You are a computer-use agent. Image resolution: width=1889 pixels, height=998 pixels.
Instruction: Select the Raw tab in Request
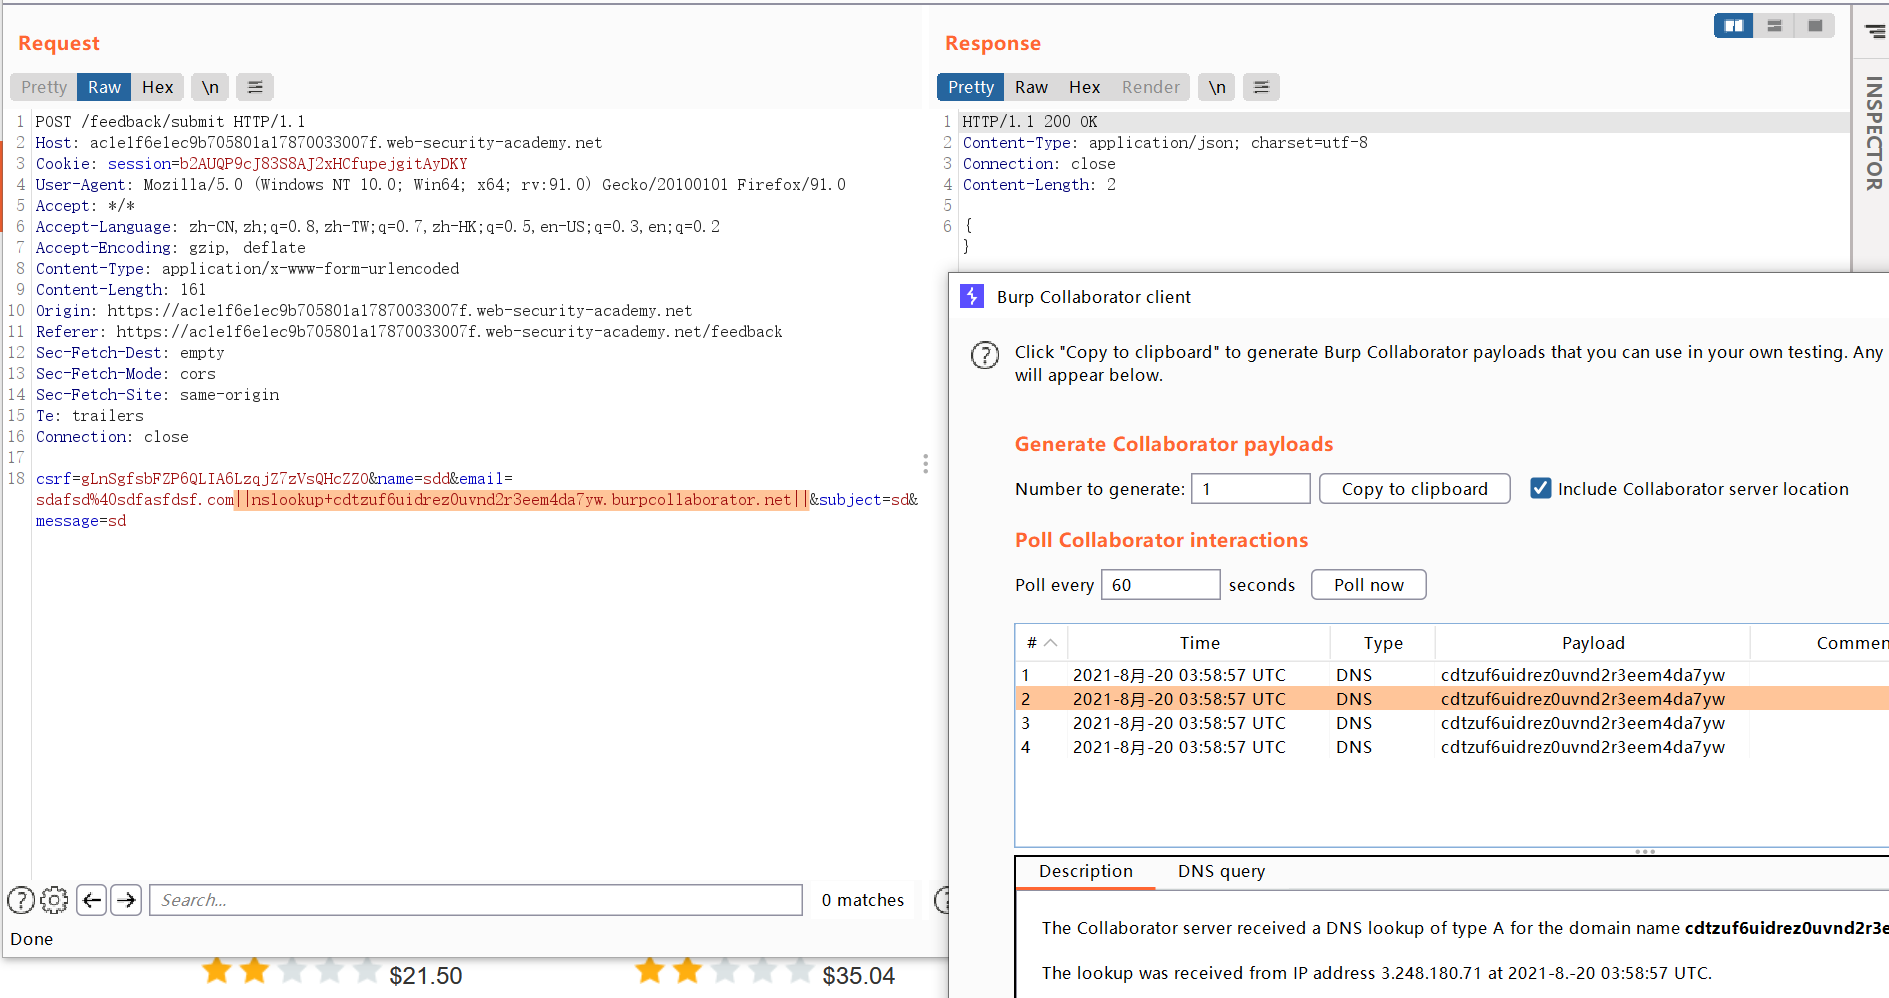(x=104, y=87)
